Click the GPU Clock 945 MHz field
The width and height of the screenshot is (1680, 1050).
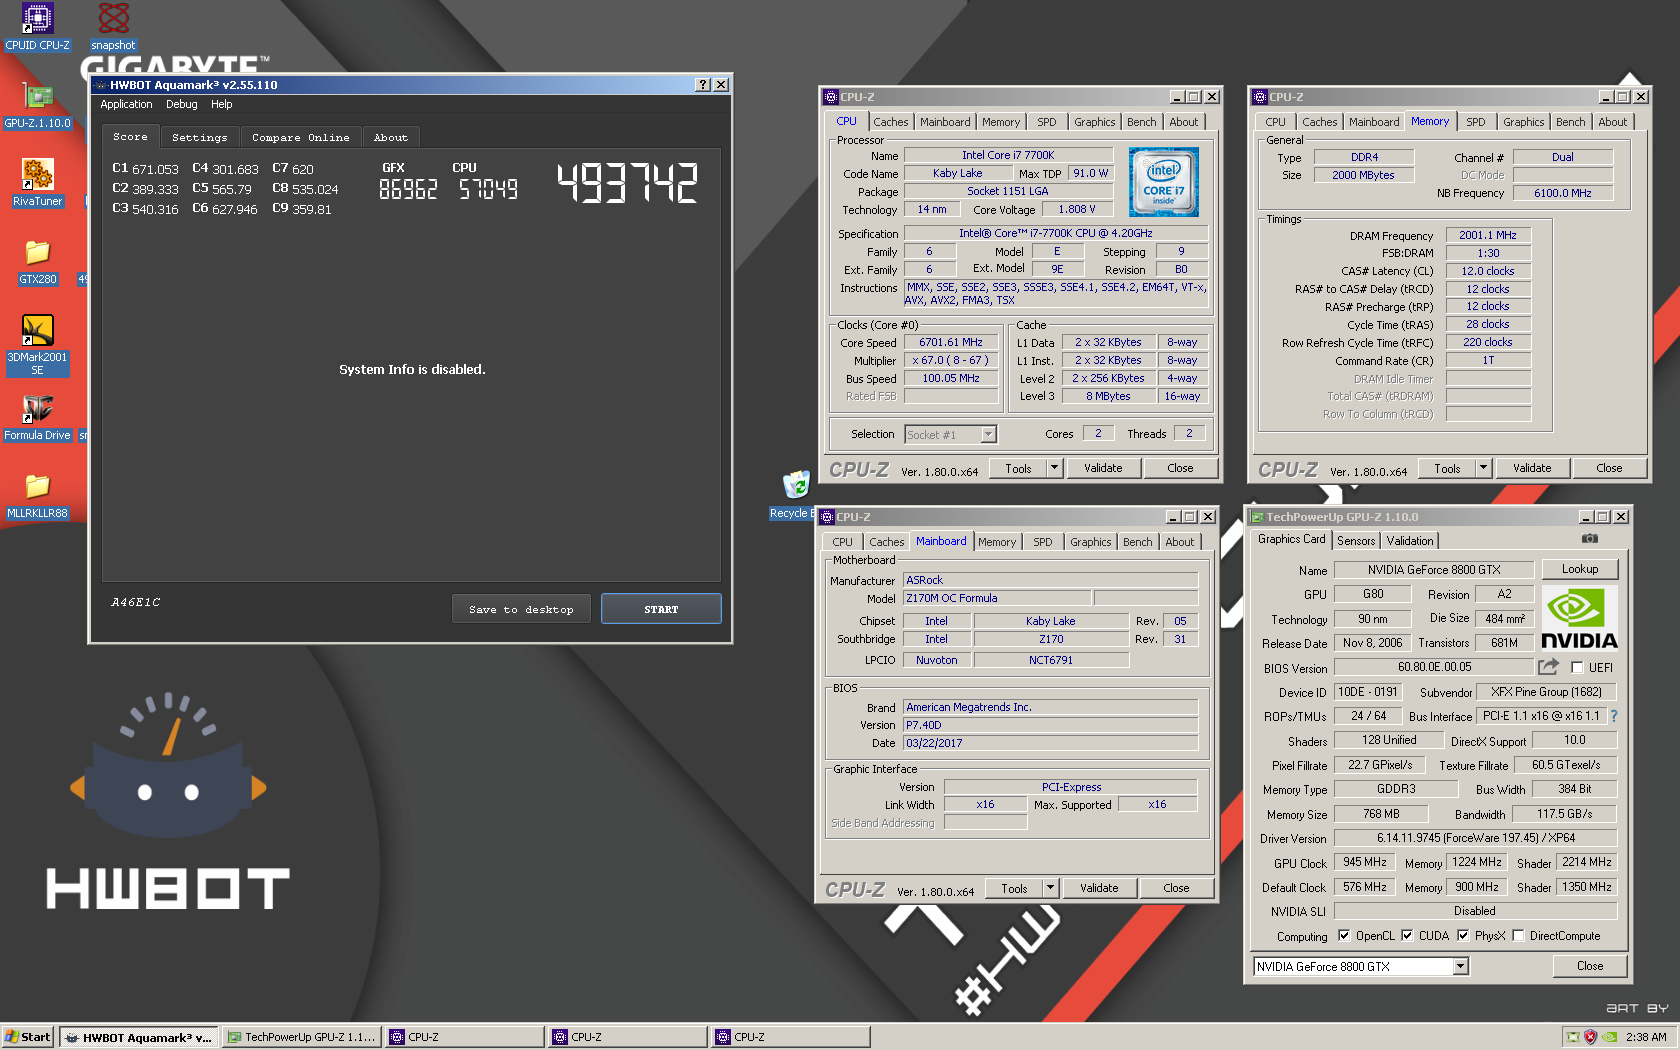click(x=1365, y=862)
